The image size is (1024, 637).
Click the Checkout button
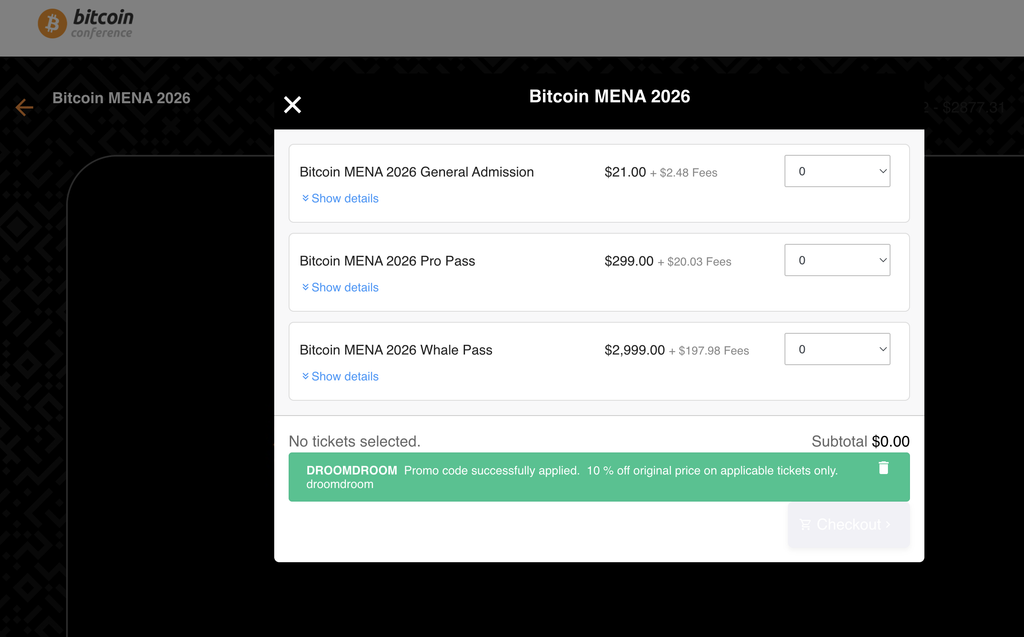pos(848,525)
